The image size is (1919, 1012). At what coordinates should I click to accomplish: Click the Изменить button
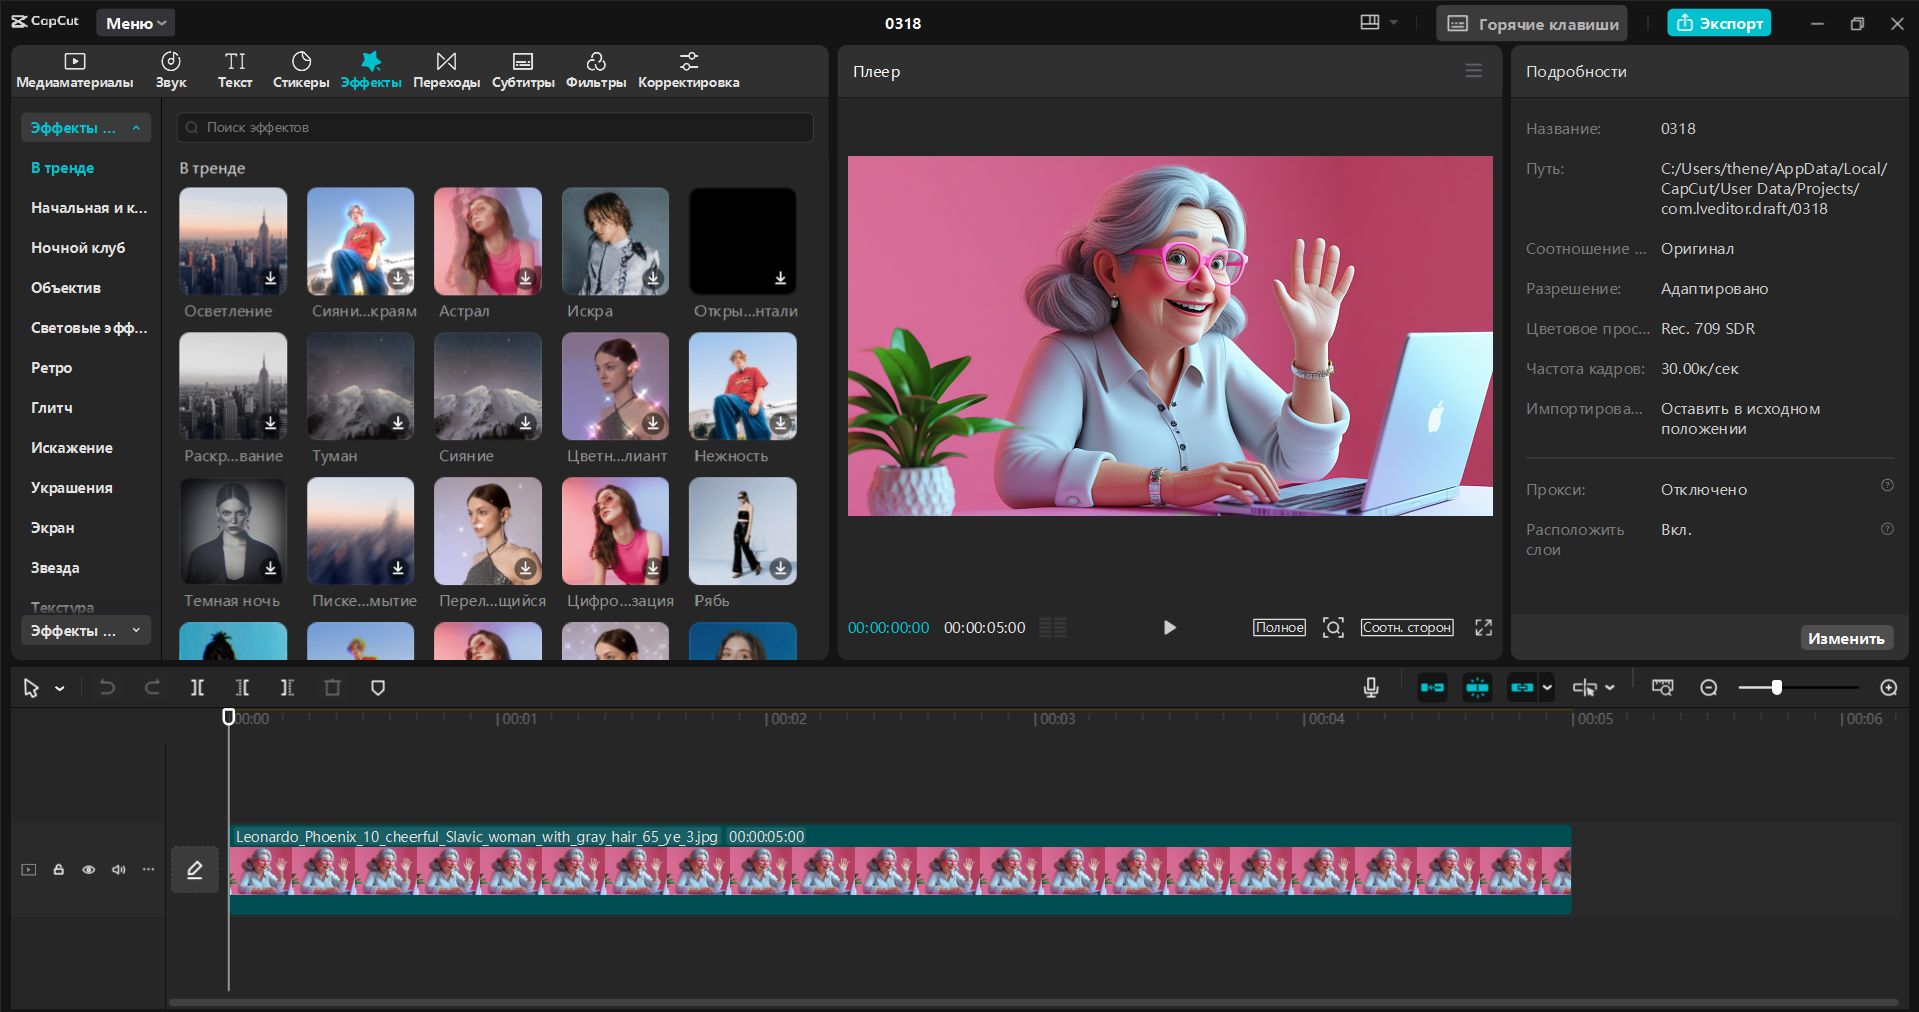point(1846,638)
